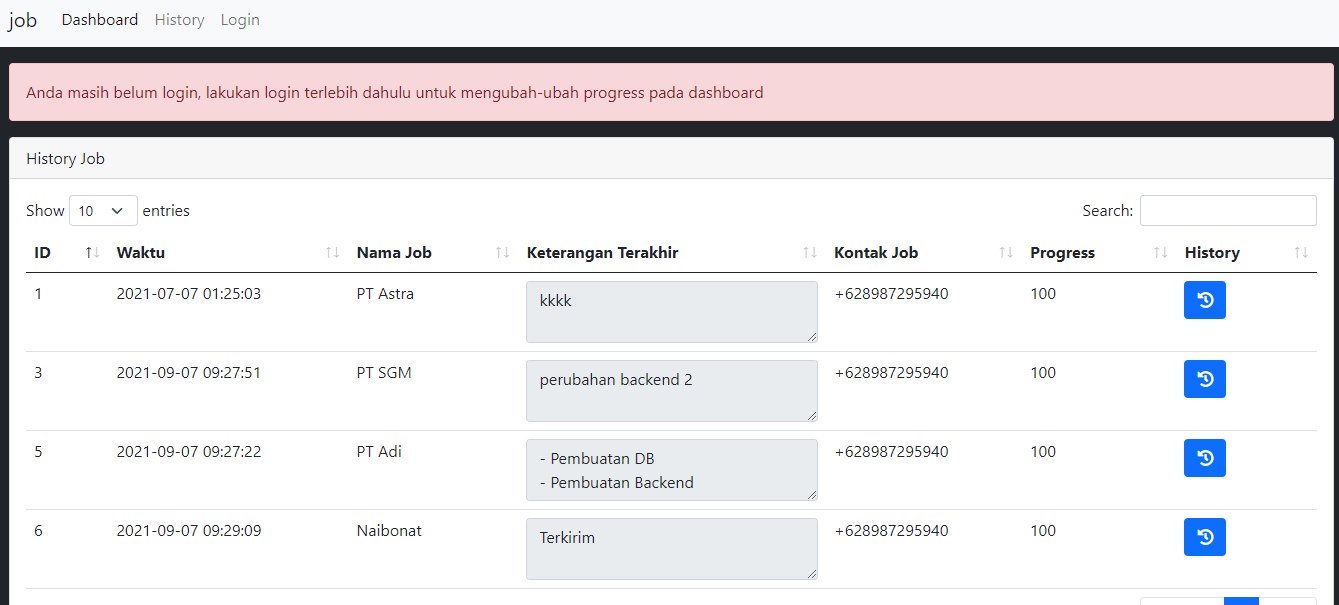The height and width of the screenshot is (605, 1339).
Task: Click the job brand logo link
Action: point(22,20)
